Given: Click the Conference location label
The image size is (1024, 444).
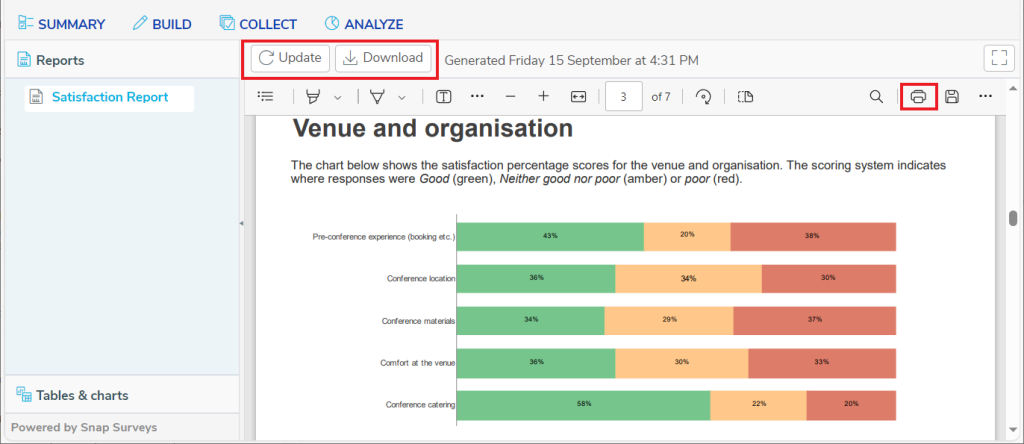Looking at the screenshot, I should click(x=421, y=278).
